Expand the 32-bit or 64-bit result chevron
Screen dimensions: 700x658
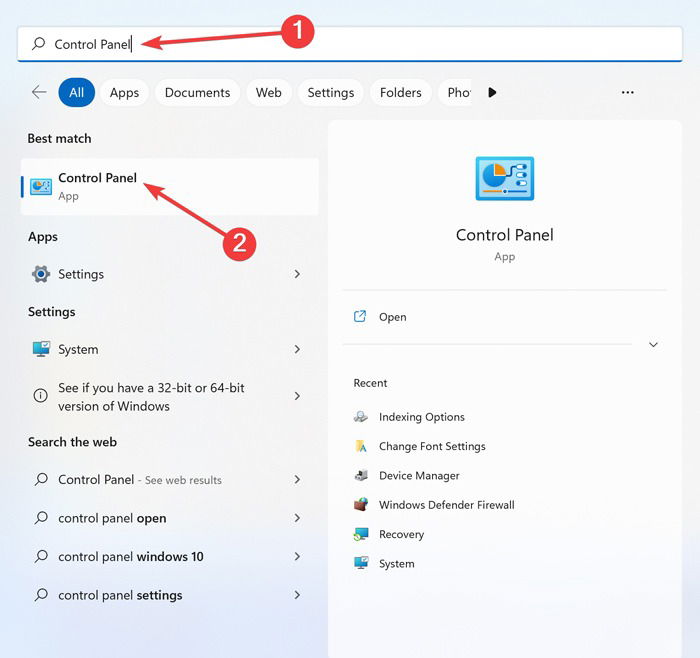pos(297,396)
